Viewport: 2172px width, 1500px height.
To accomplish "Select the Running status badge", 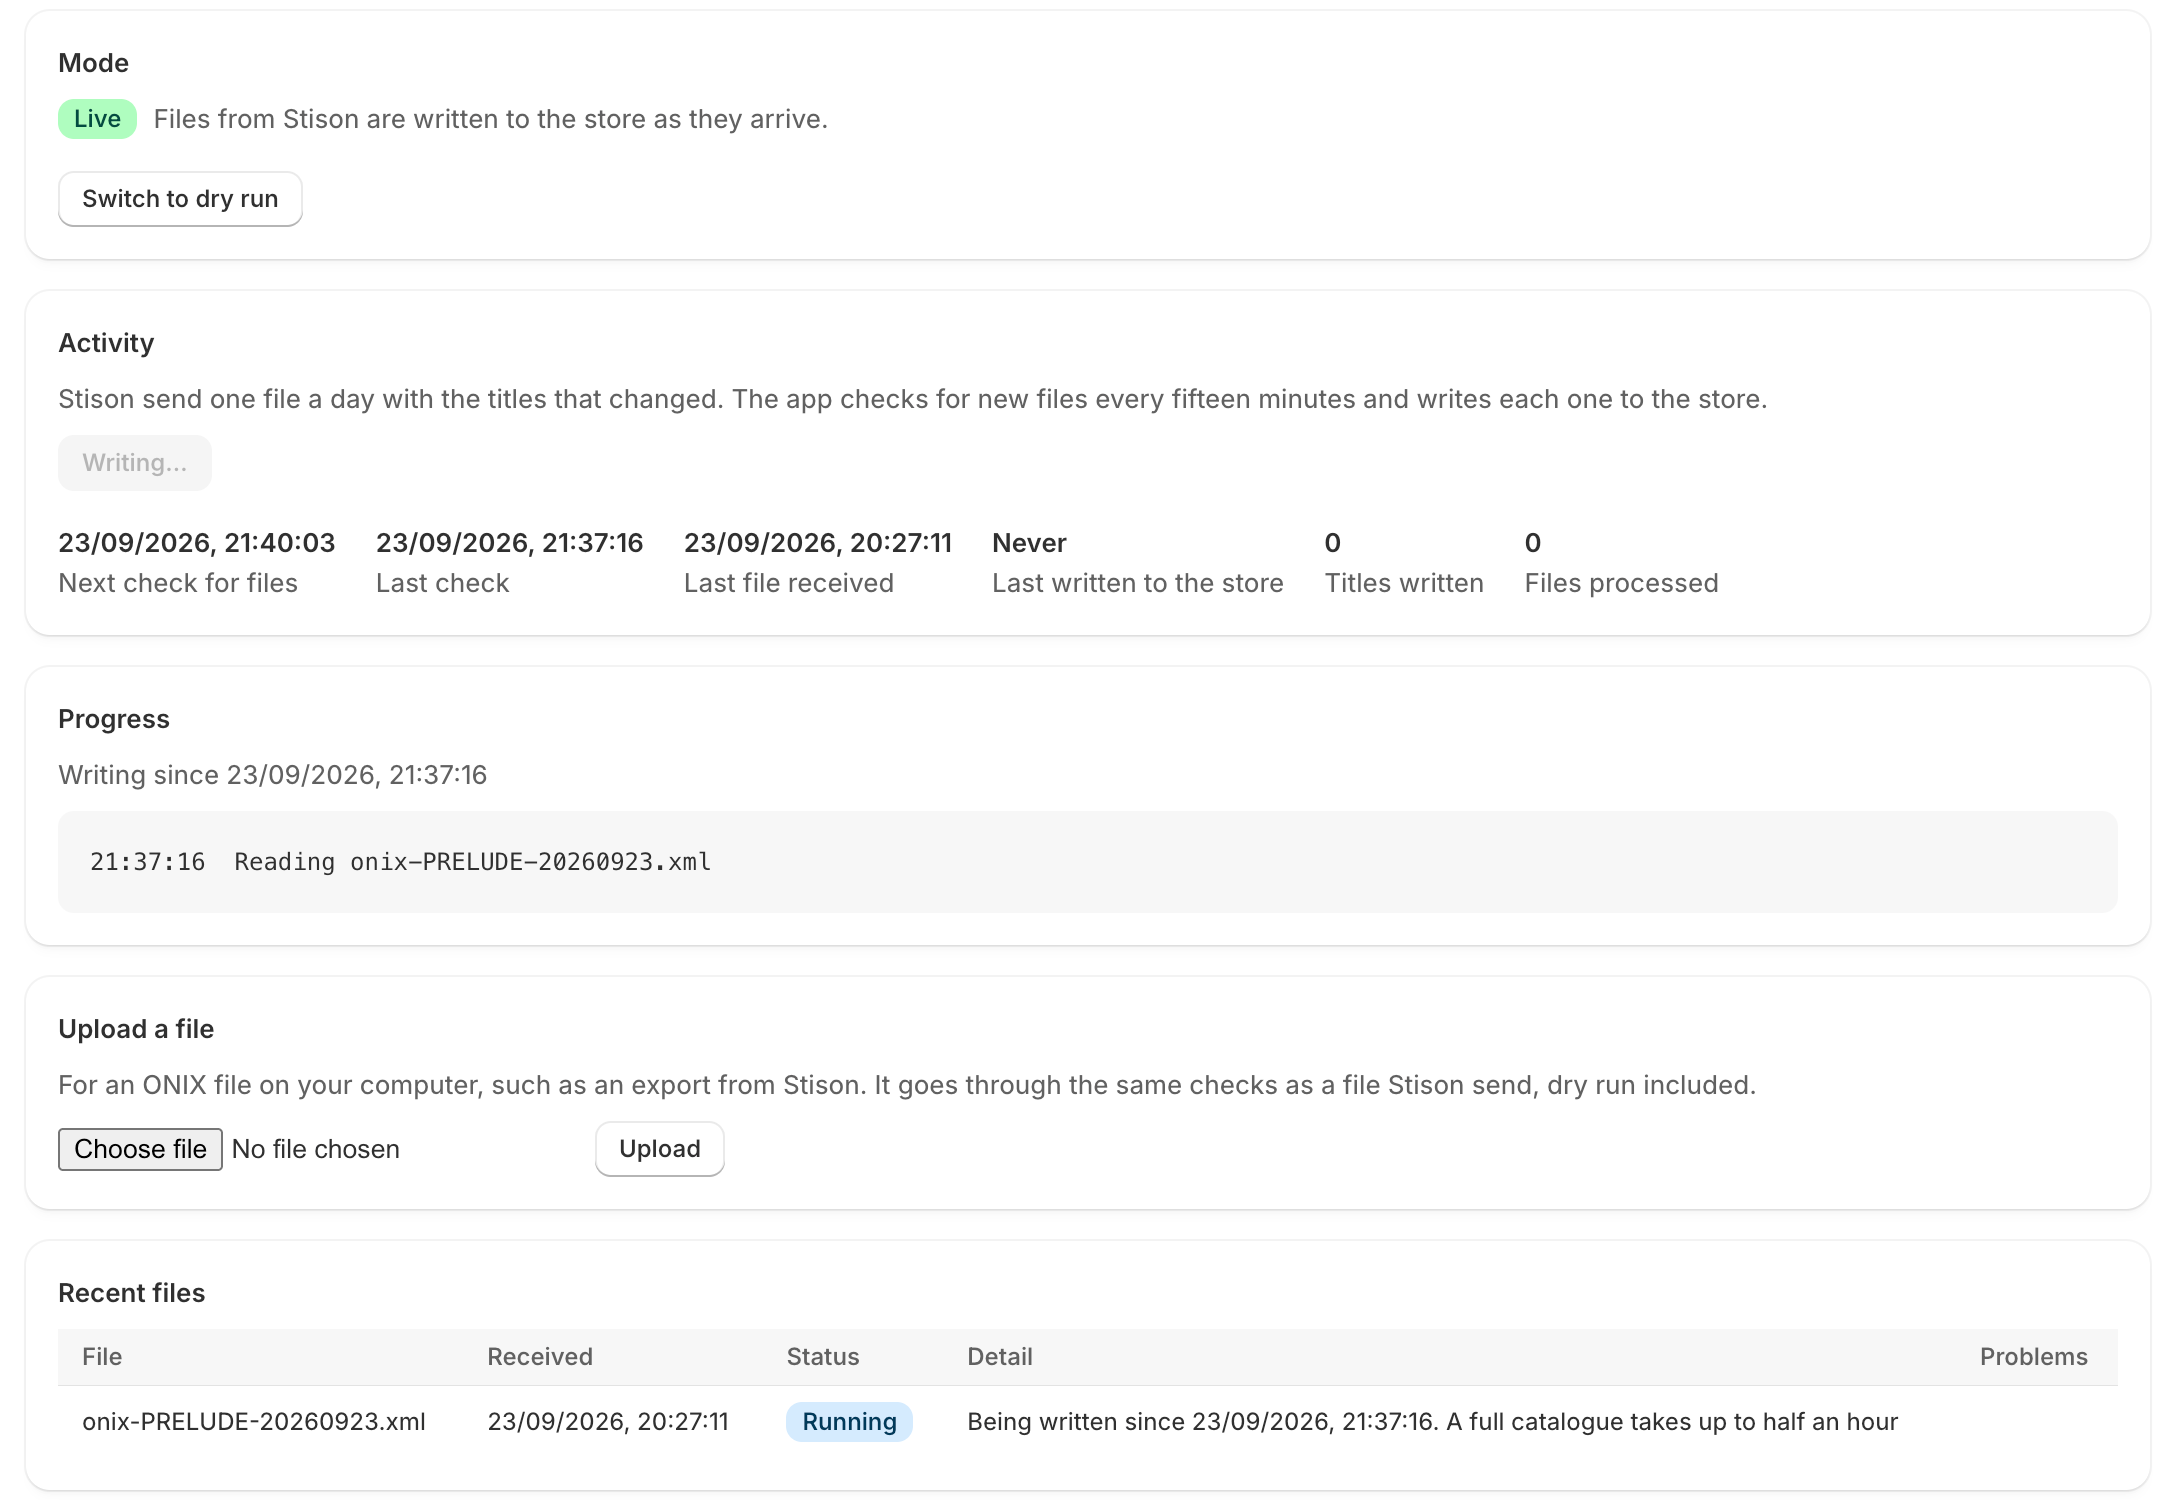I will (849, 1422).
